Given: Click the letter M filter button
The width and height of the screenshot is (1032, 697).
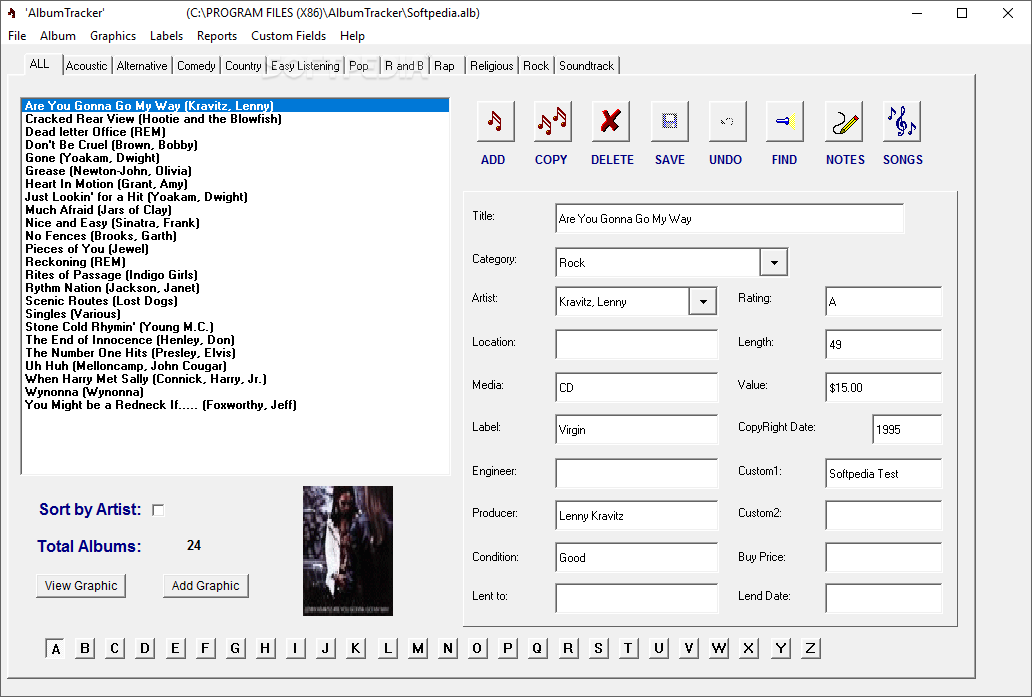Looking at the screenshot, I should 418,648.
